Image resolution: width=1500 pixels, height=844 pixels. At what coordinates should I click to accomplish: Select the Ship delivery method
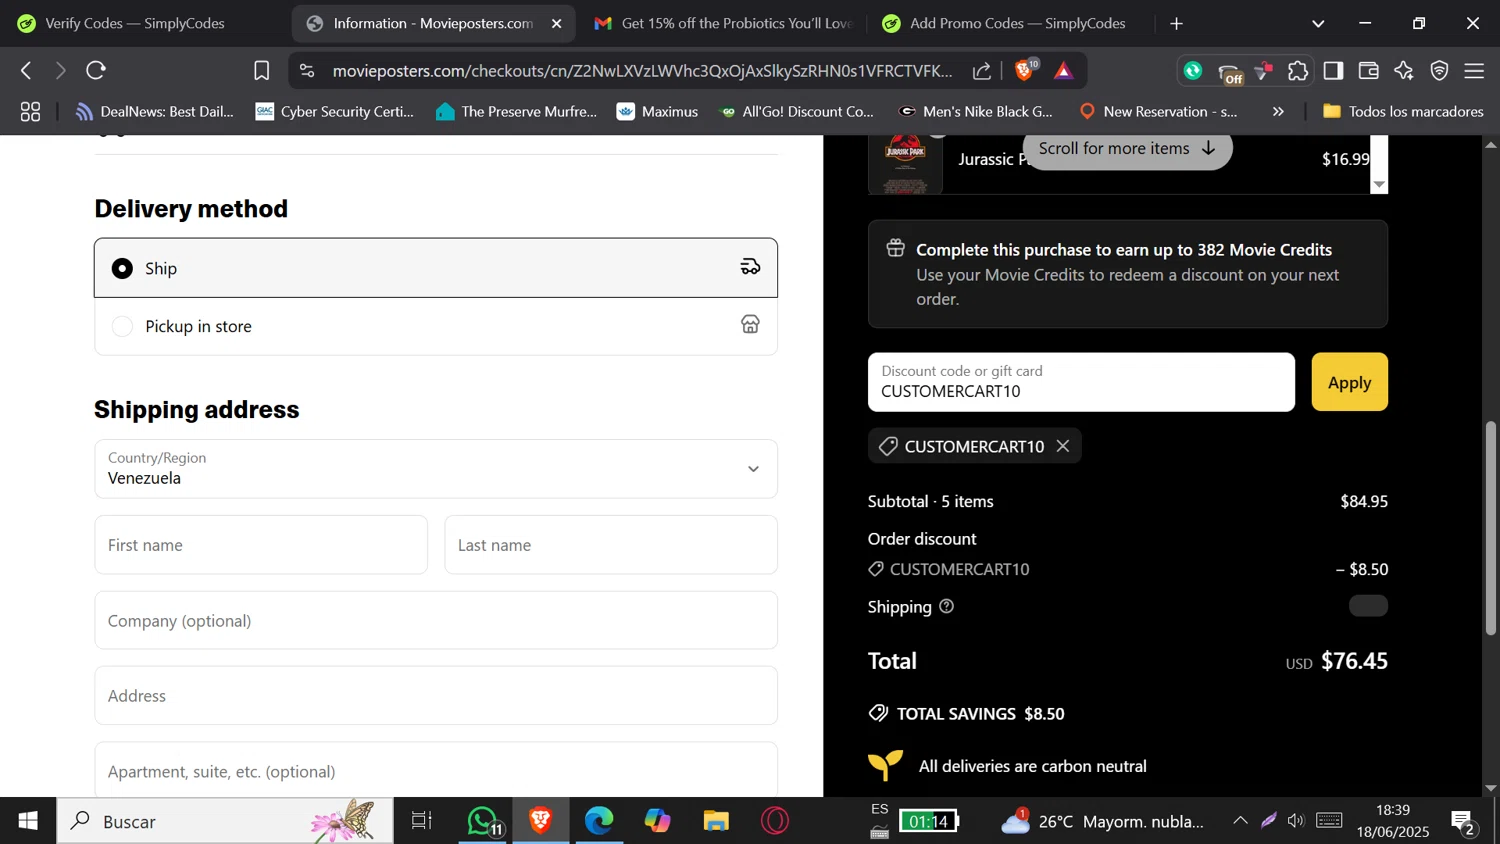click(x=436, y=268)
